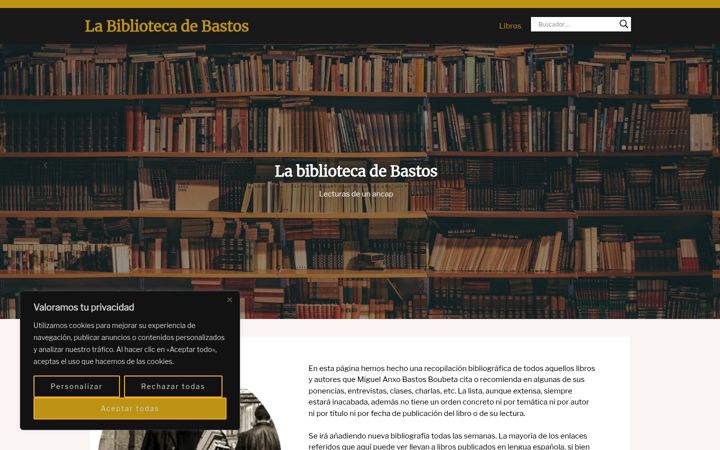
Task: Click the paragraph starting 'En esta página hemos hecho'
Action: [452, 391]
